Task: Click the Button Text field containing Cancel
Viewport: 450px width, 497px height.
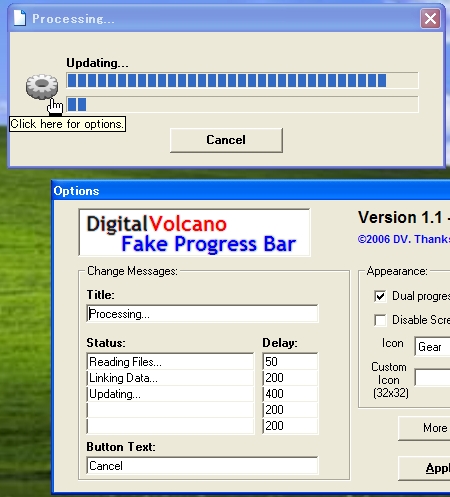Action: point(202,466)
